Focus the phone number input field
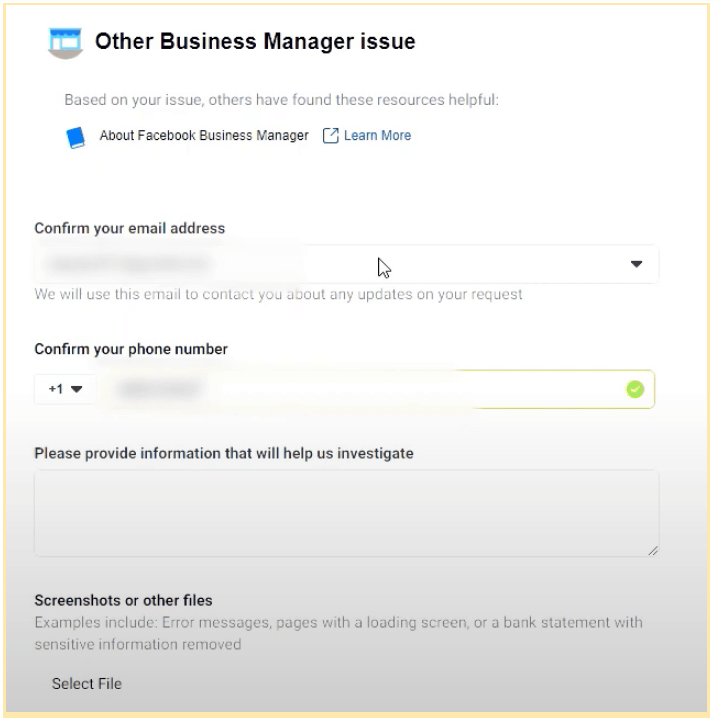This screenshot has height=722, width=721. 378,389
